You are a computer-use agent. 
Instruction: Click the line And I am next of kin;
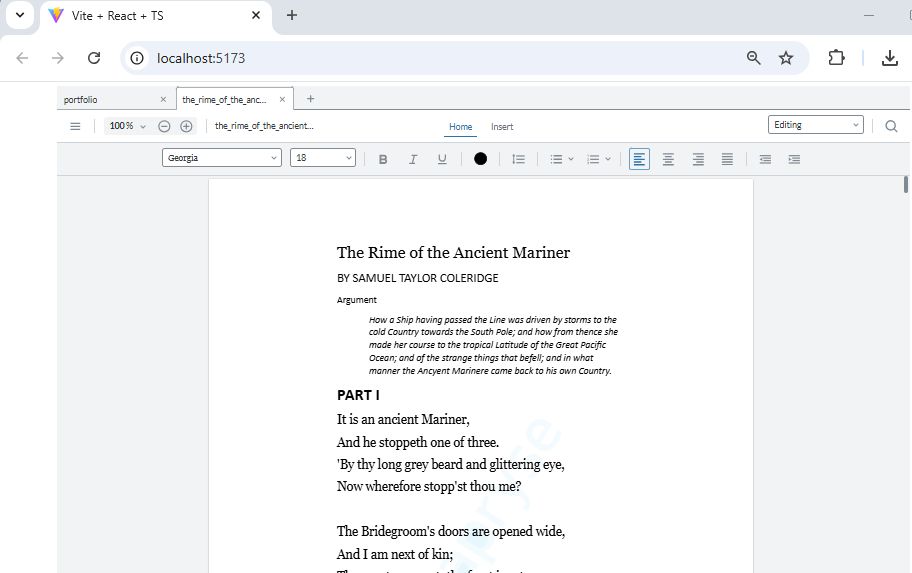point(394,554)
